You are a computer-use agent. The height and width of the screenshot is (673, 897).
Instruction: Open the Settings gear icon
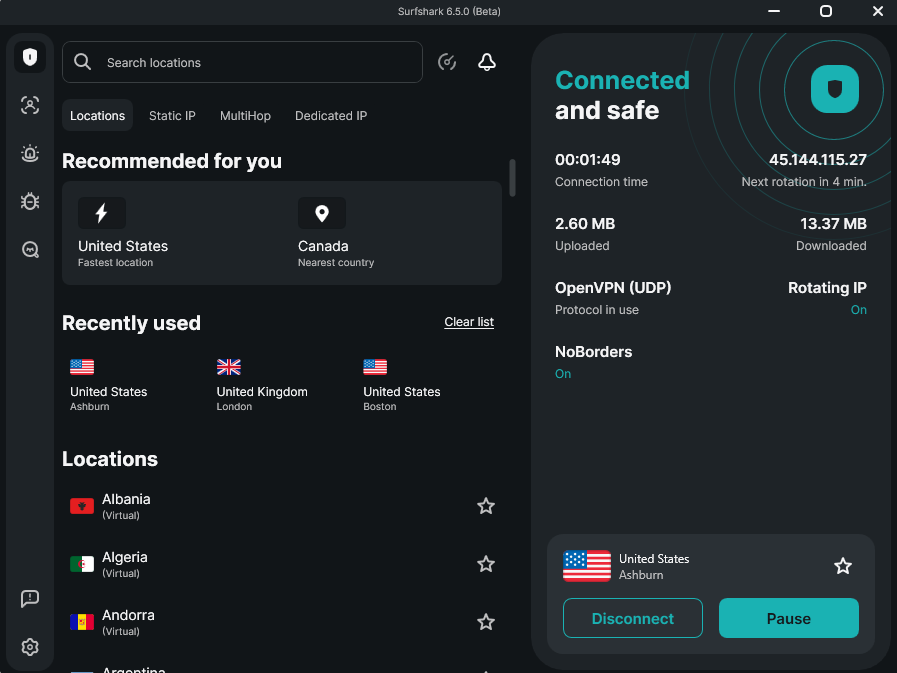(30, 647)
